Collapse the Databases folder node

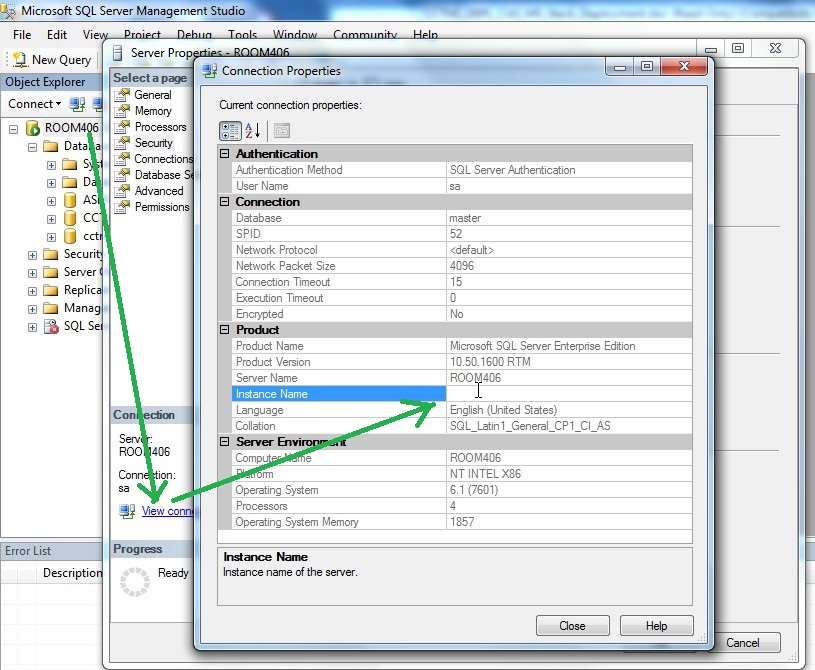32,147
